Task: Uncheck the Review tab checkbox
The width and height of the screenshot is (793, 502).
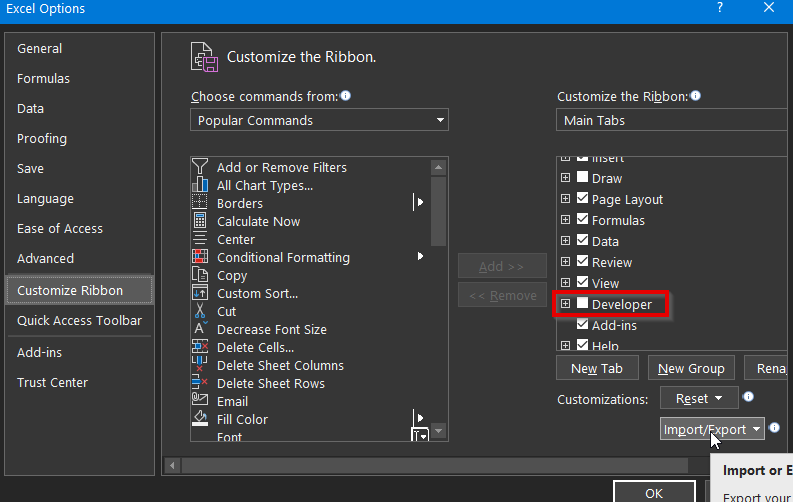Action: [x=583, y=261]
